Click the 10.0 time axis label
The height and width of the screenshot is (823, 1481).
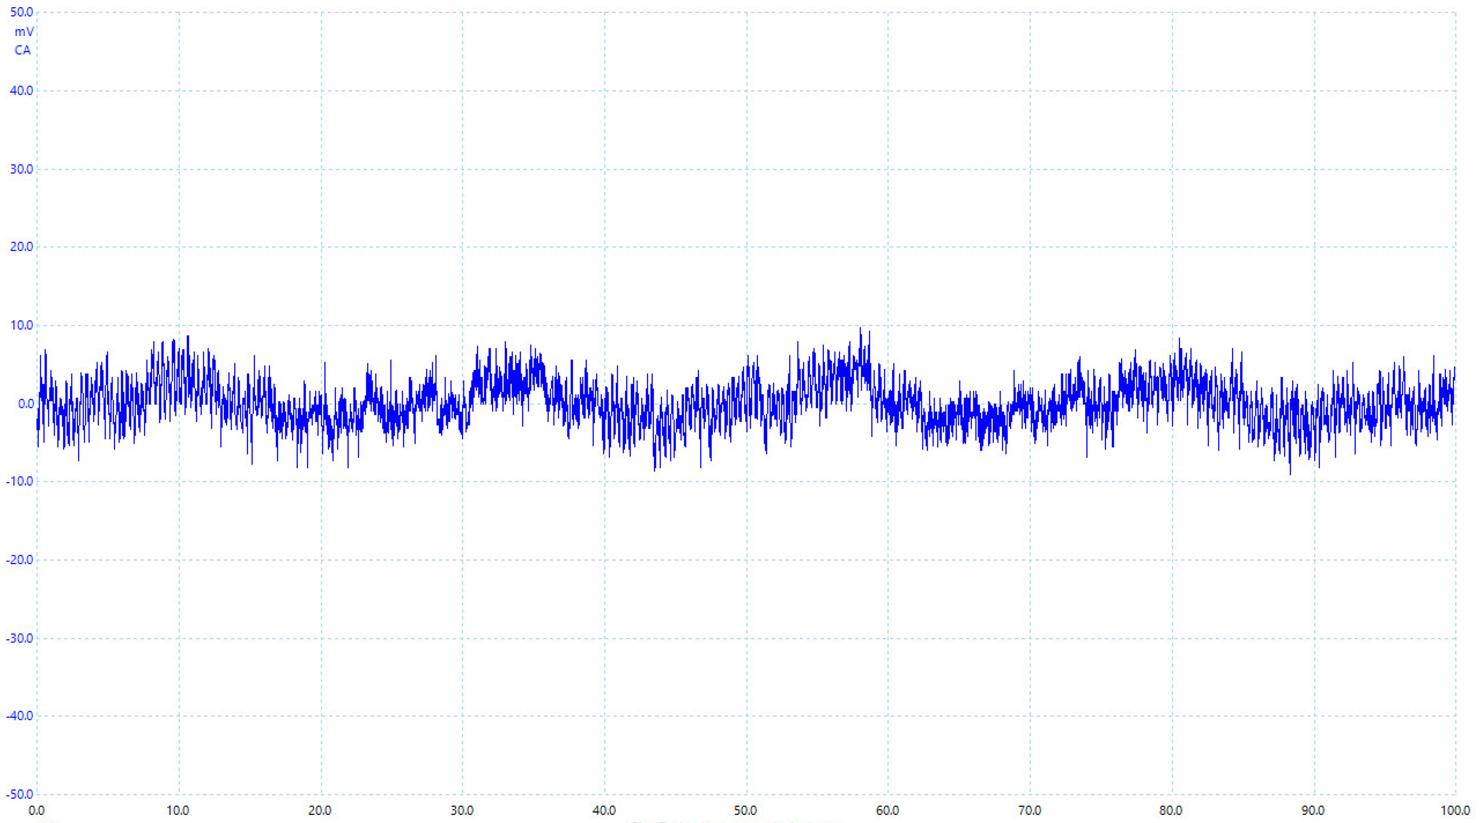click(178, 811)
